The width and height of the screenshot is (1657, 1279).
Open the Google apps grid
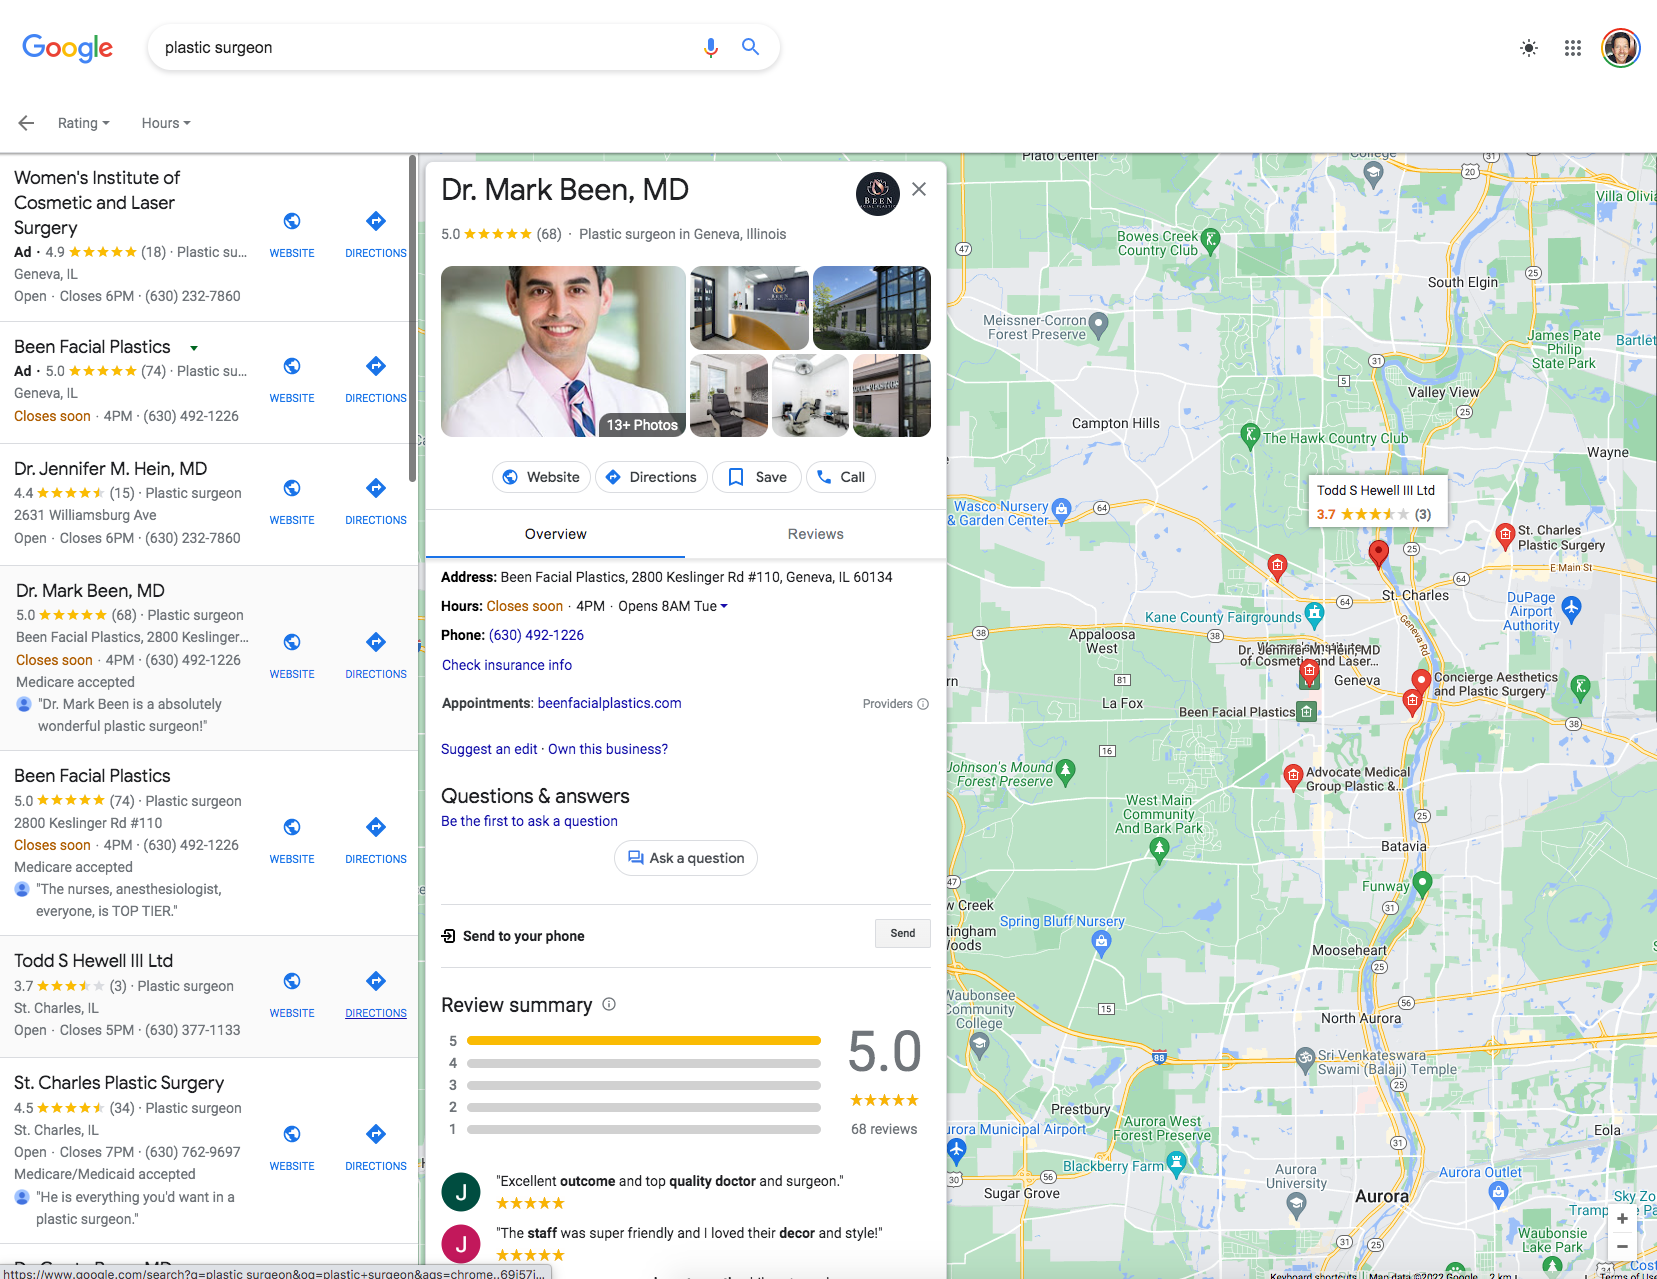[x=1573, y=48]
